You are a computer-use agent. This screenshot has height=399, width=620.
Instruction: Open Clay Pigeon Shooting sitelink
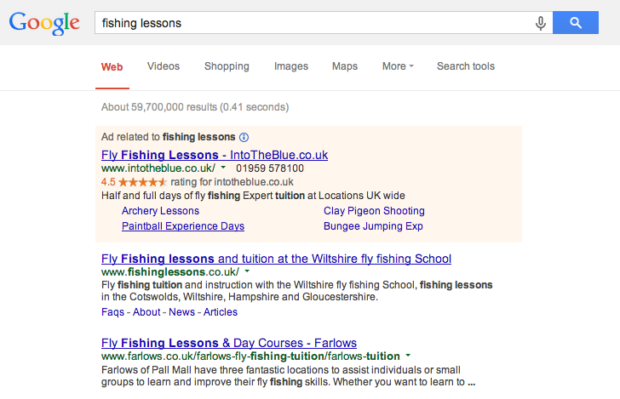(x=374, y=211)
